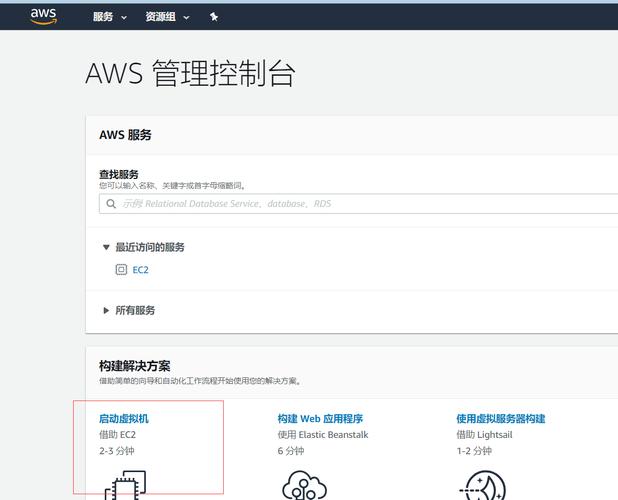Image resolution: width=618 pixels, height=500 pixels.
Task: Click the AWS logo in the header
Action: pyautogui.click(x=44, y=16)
